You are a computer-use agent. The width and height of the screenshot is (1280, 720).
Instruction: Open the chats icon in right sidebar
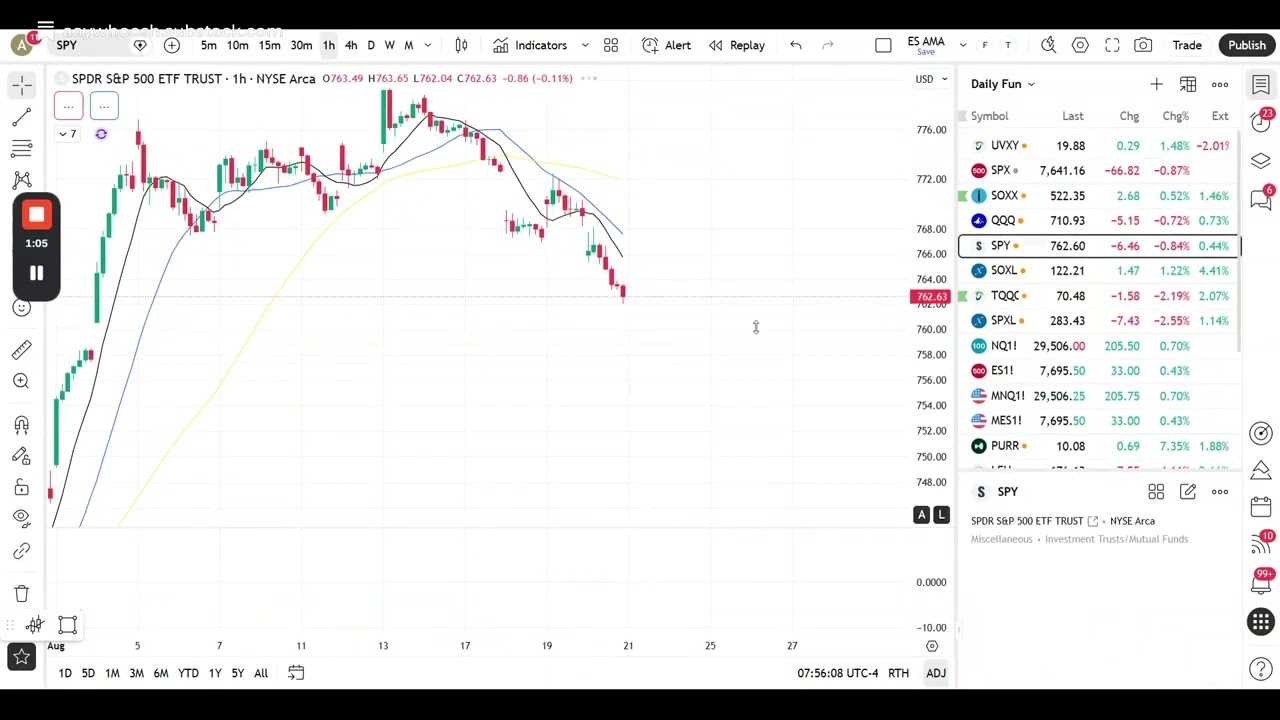tap(1261, 198)
